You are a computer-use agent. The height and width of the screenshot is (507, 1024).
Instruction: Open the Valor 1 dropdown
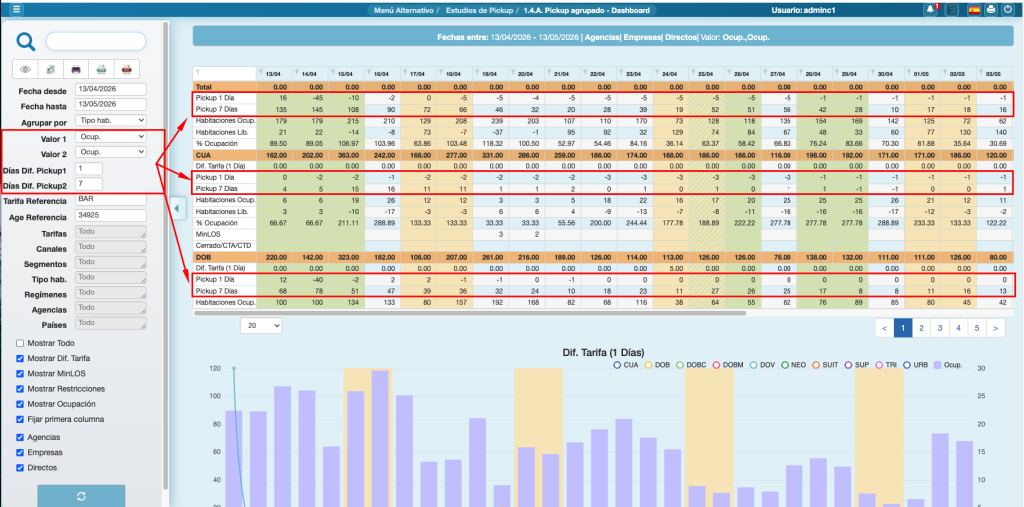coord(111,137)
